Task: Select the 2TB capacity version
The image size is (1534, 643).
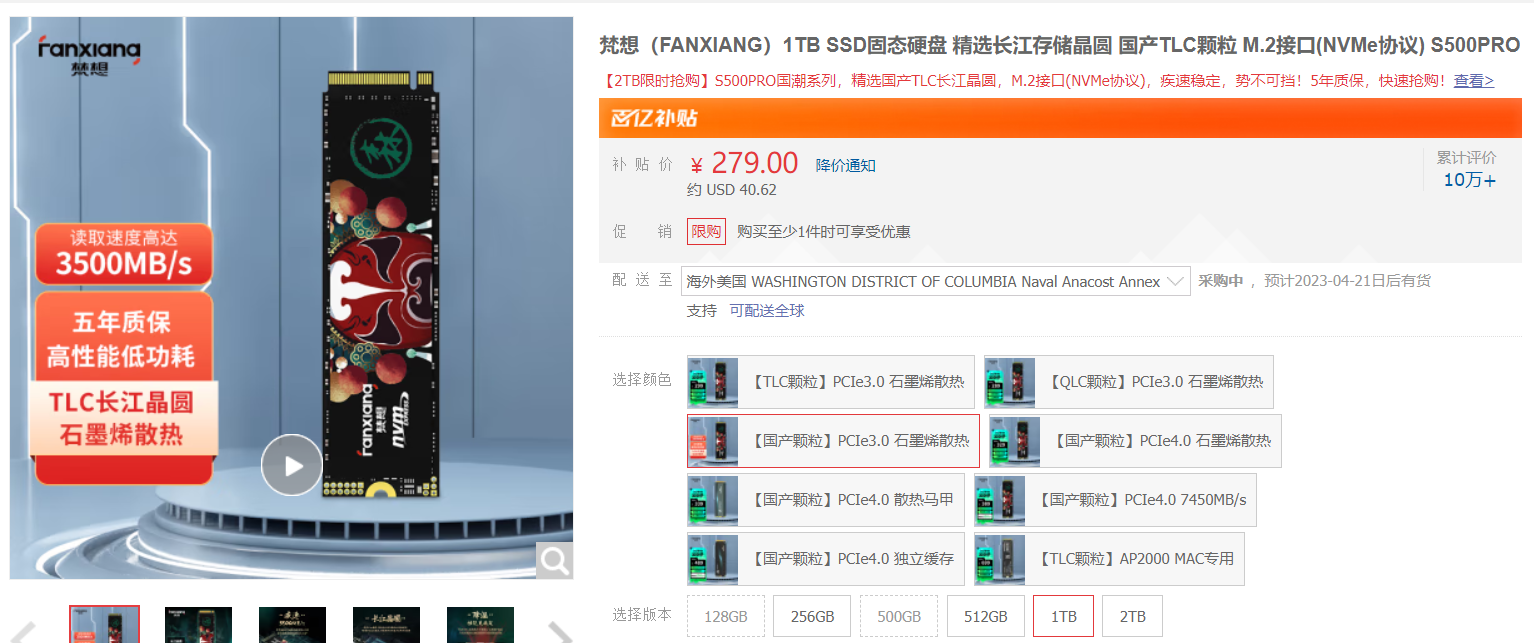Action: click(1132, 616)
